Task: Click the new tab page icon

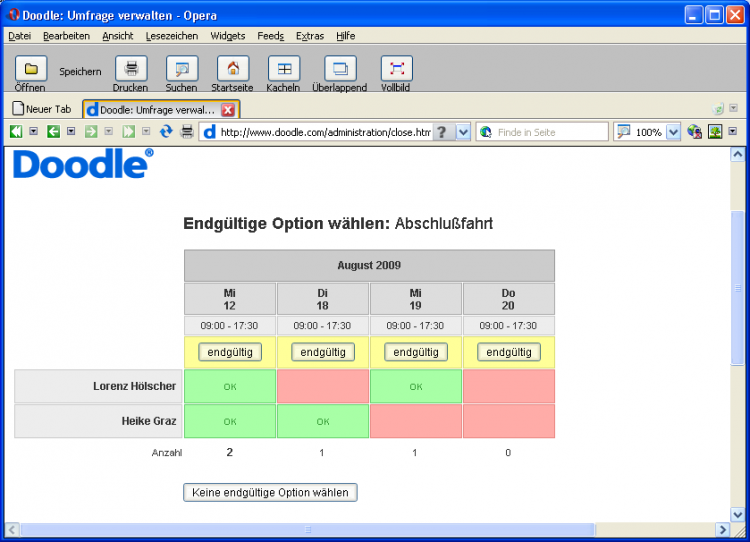Action: pos(18,109)
